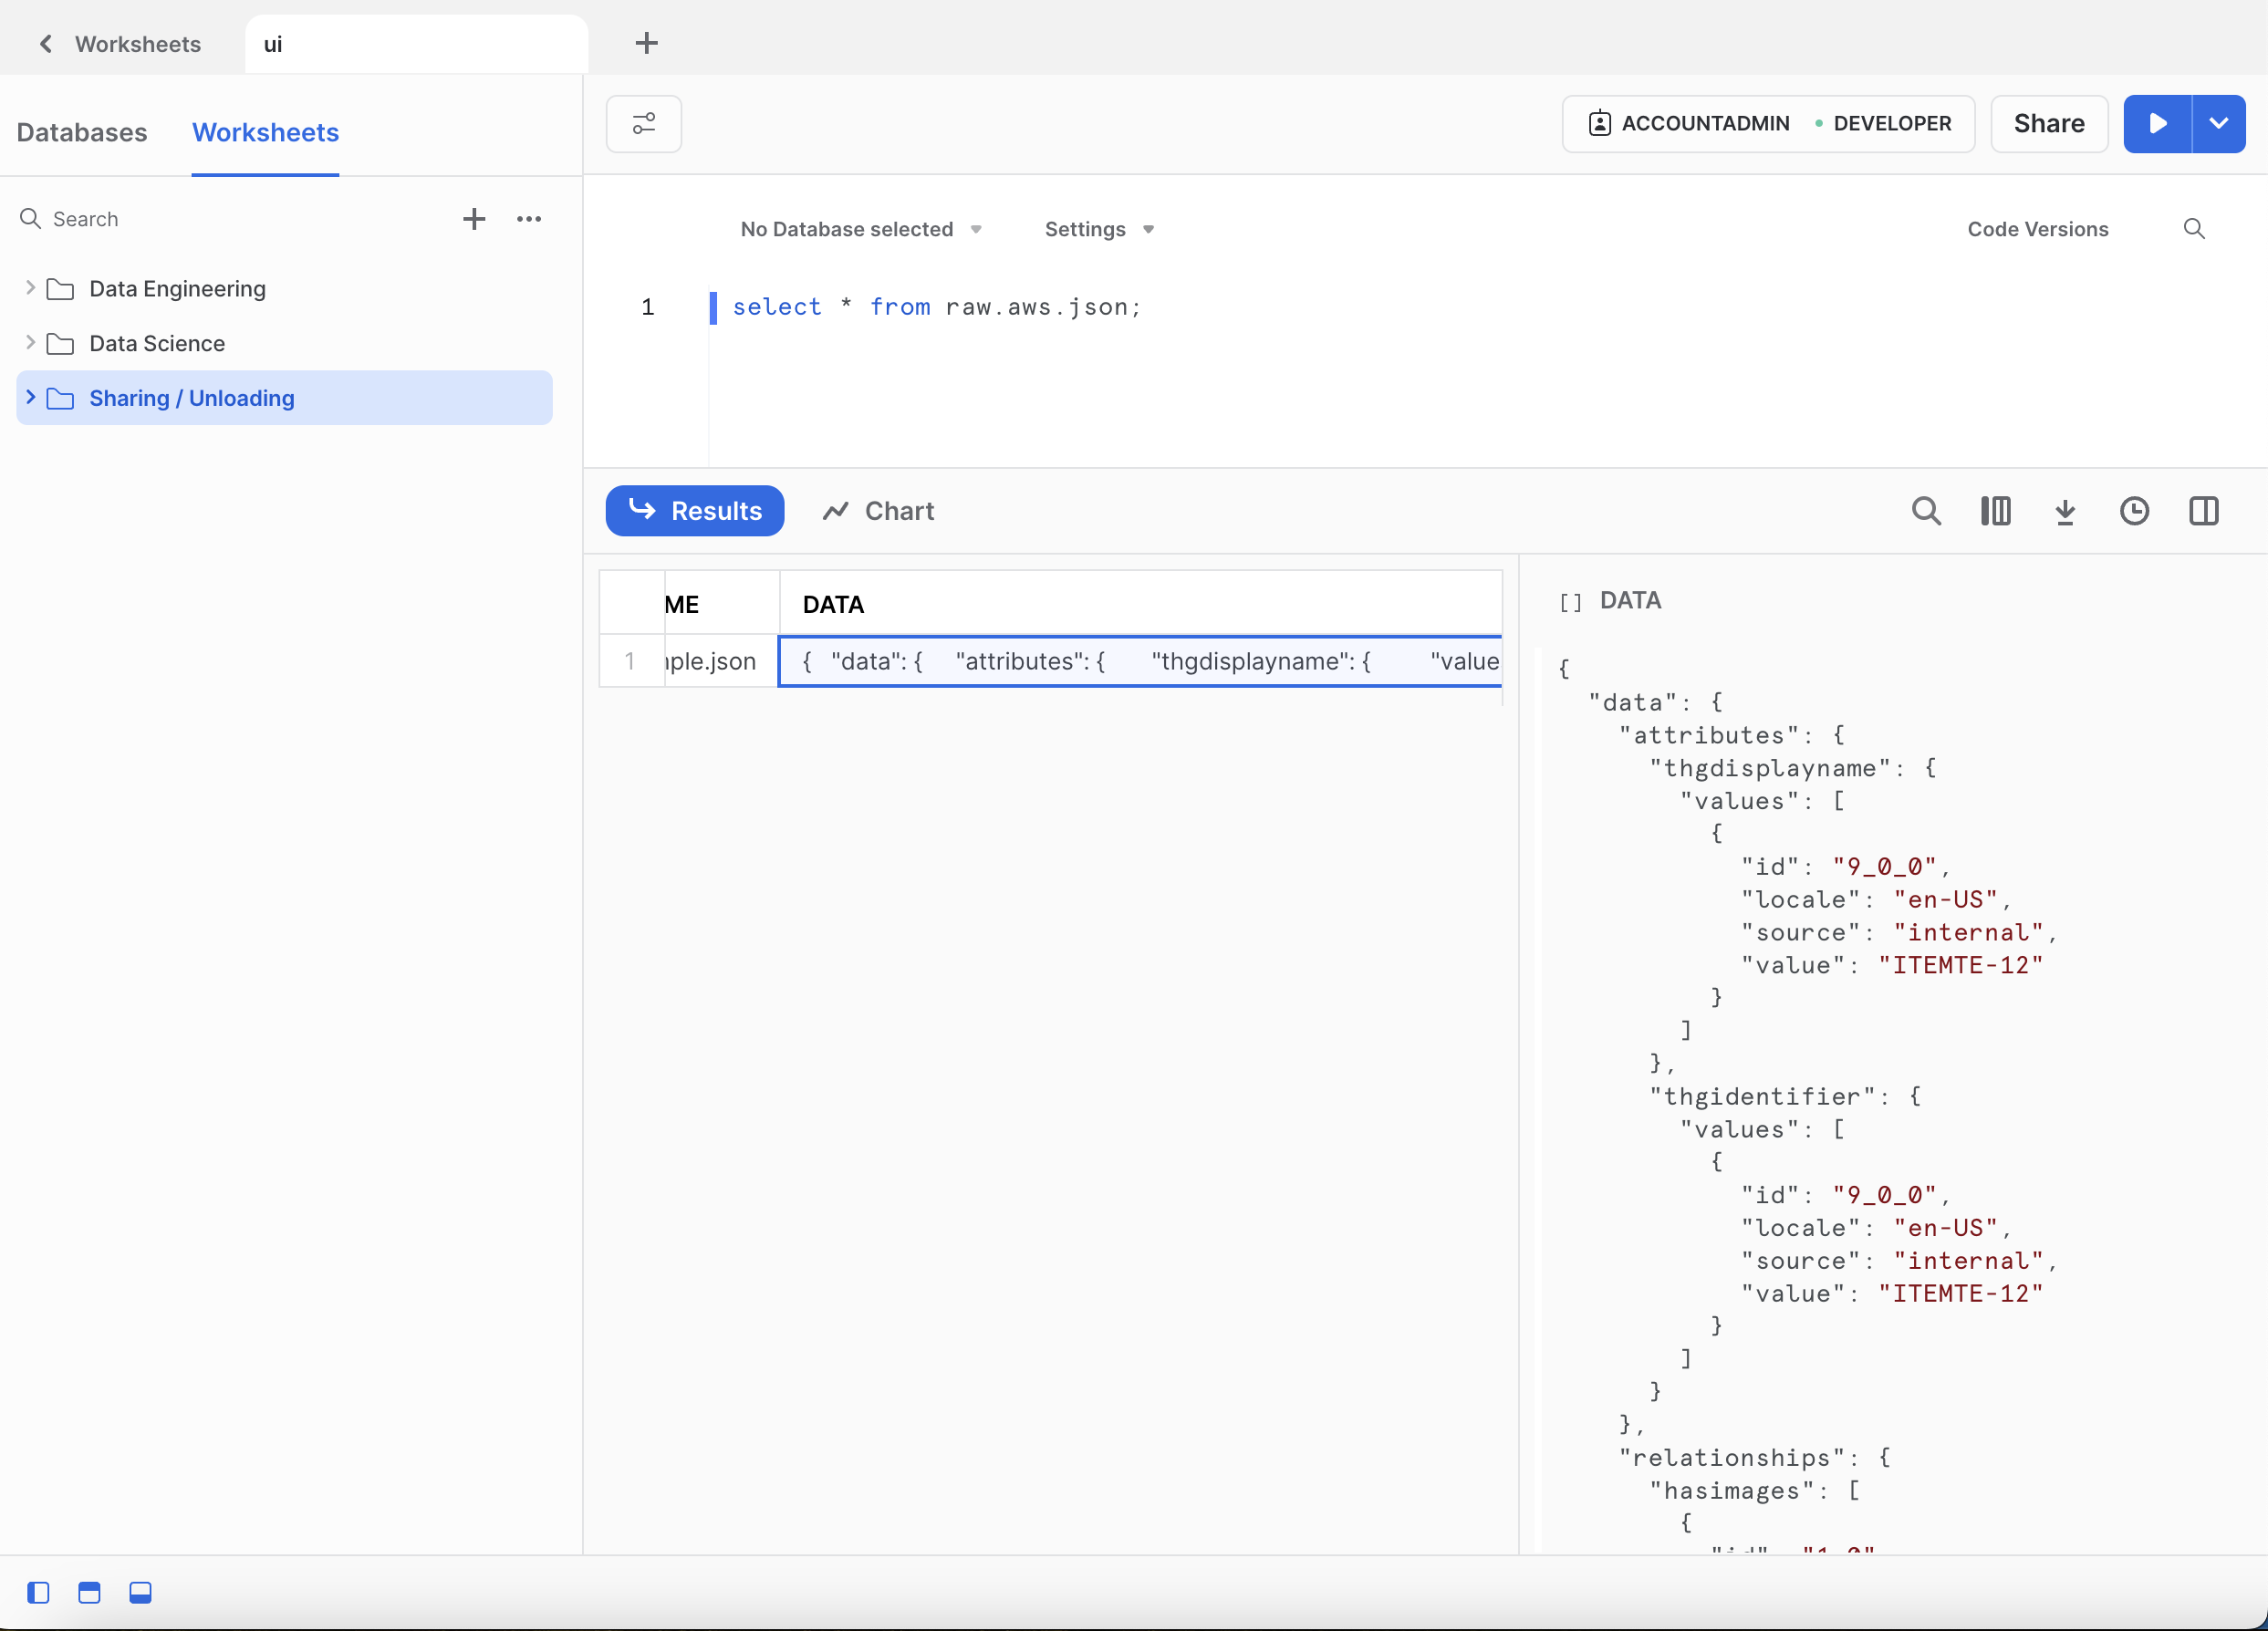
Task: Open the query filters icon
Action: 643,124
